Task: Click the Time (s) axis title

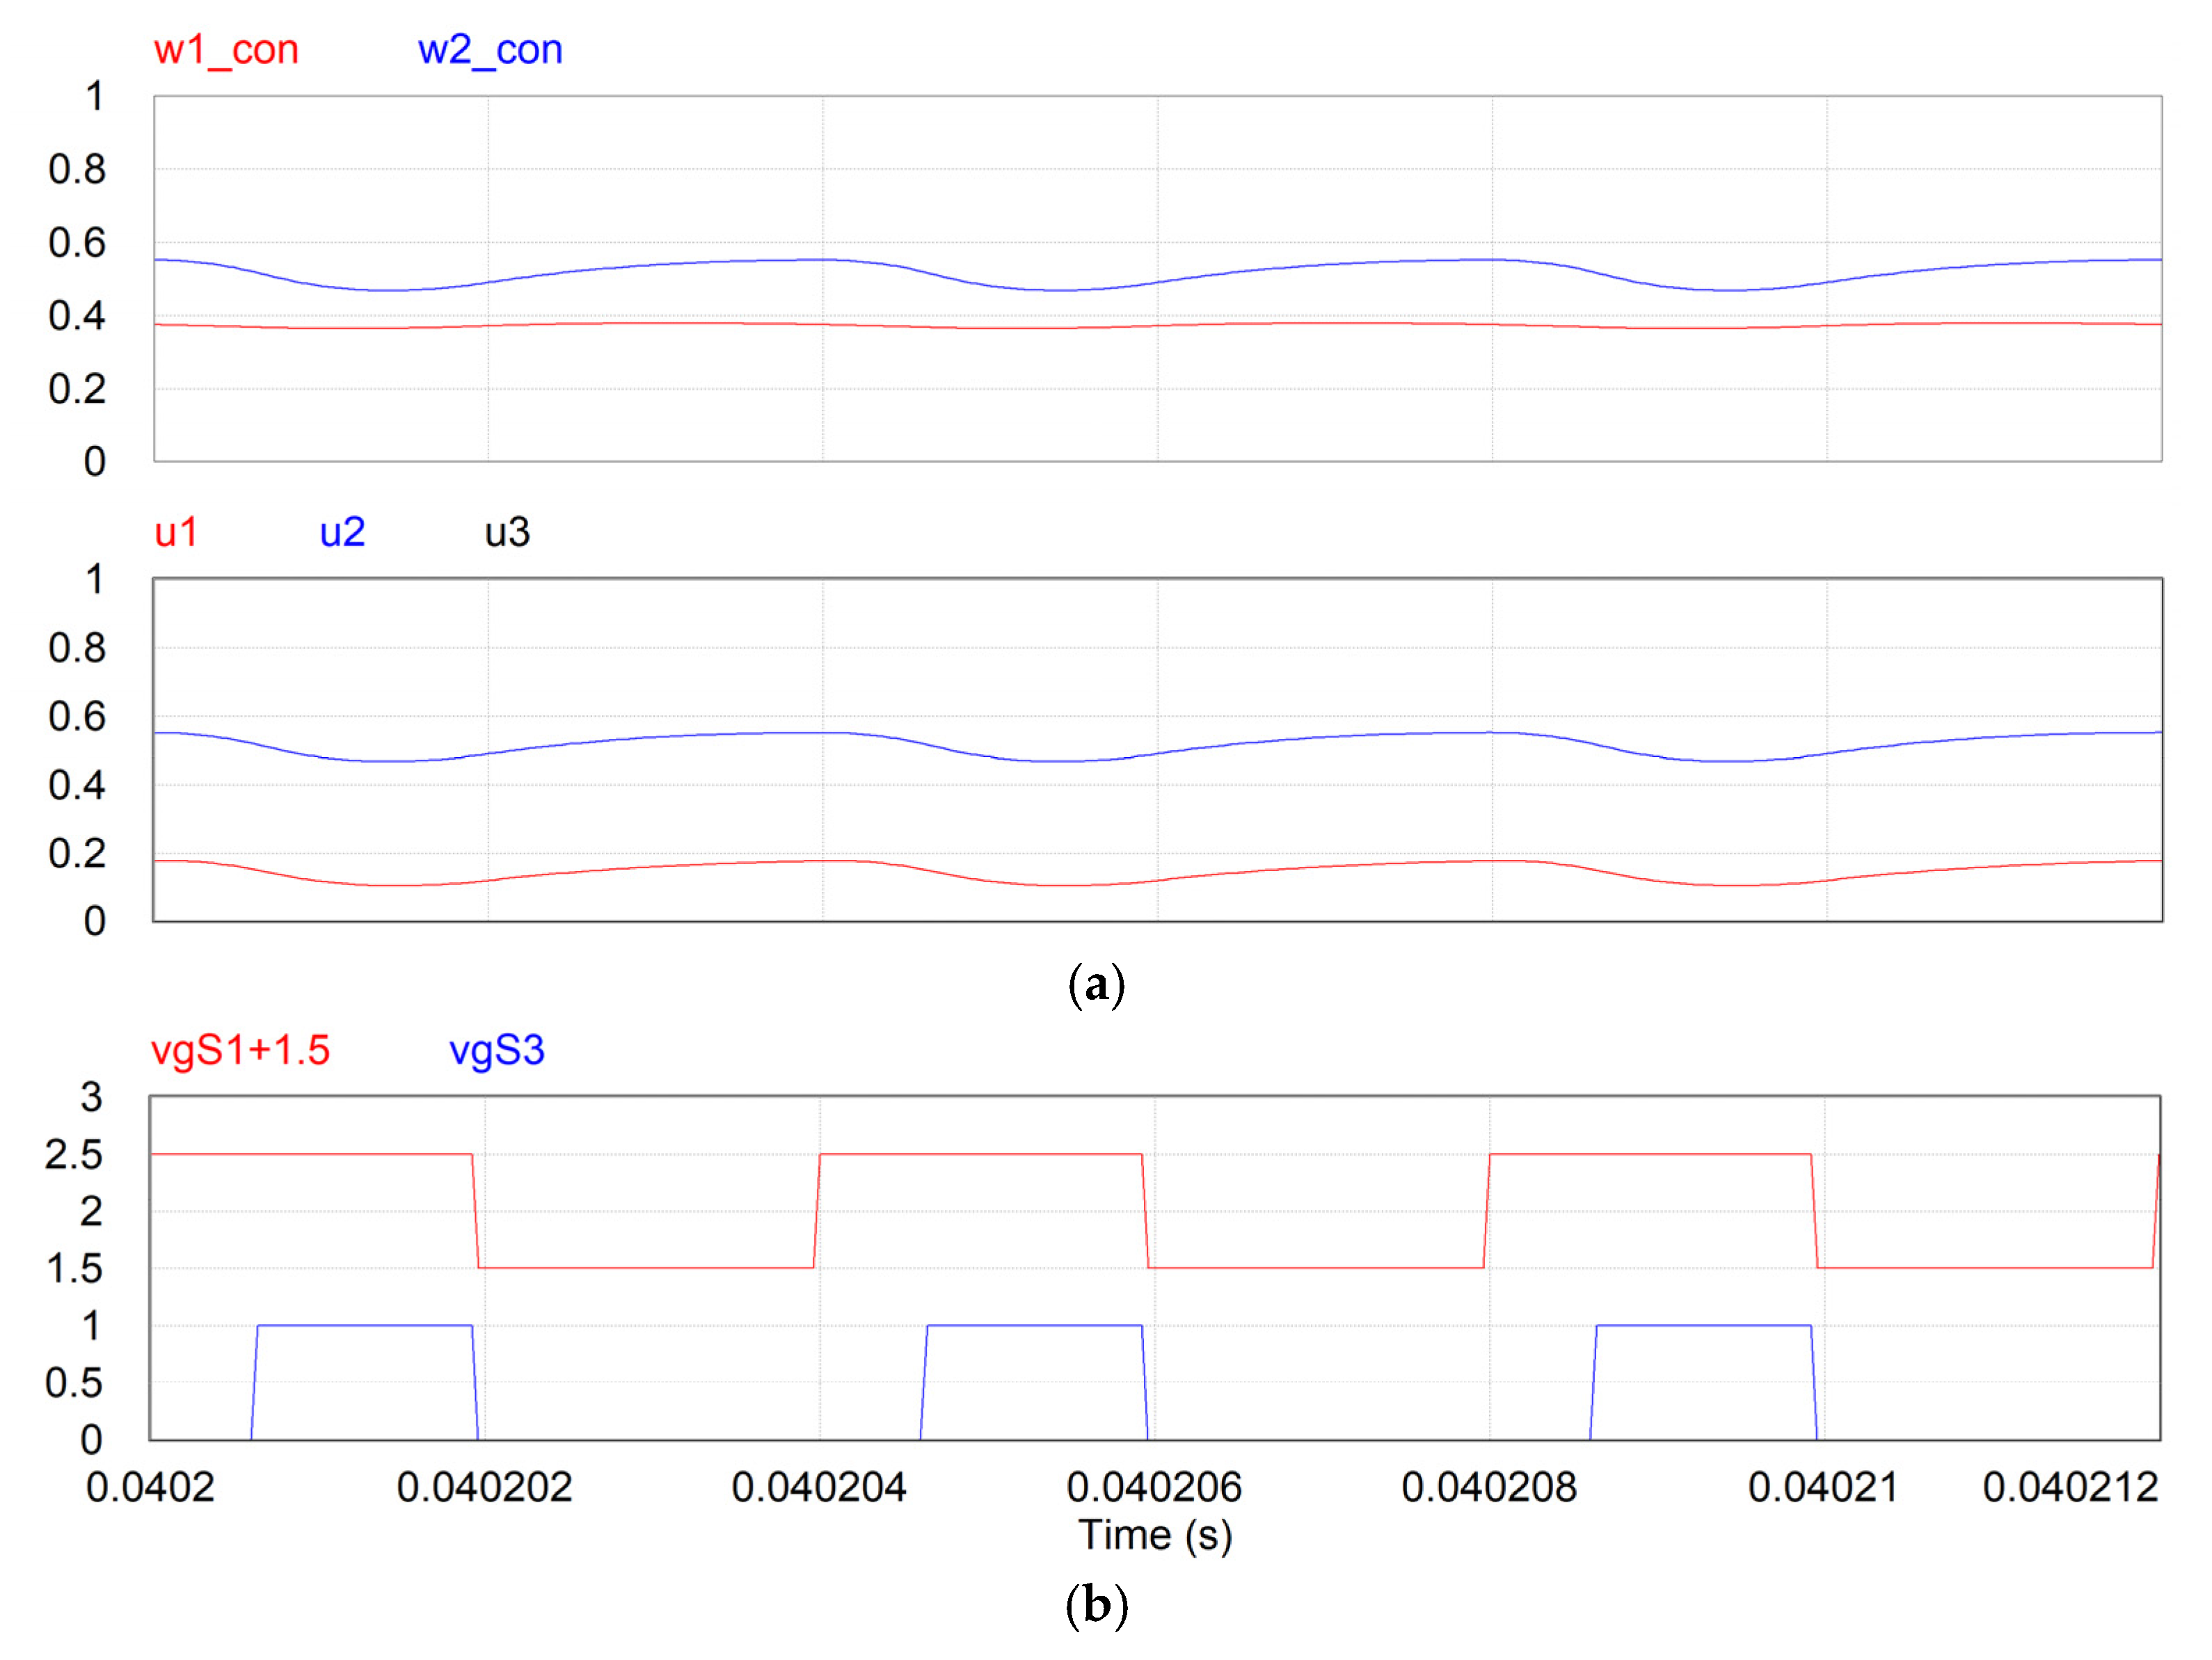Action: point(1155,1535)
